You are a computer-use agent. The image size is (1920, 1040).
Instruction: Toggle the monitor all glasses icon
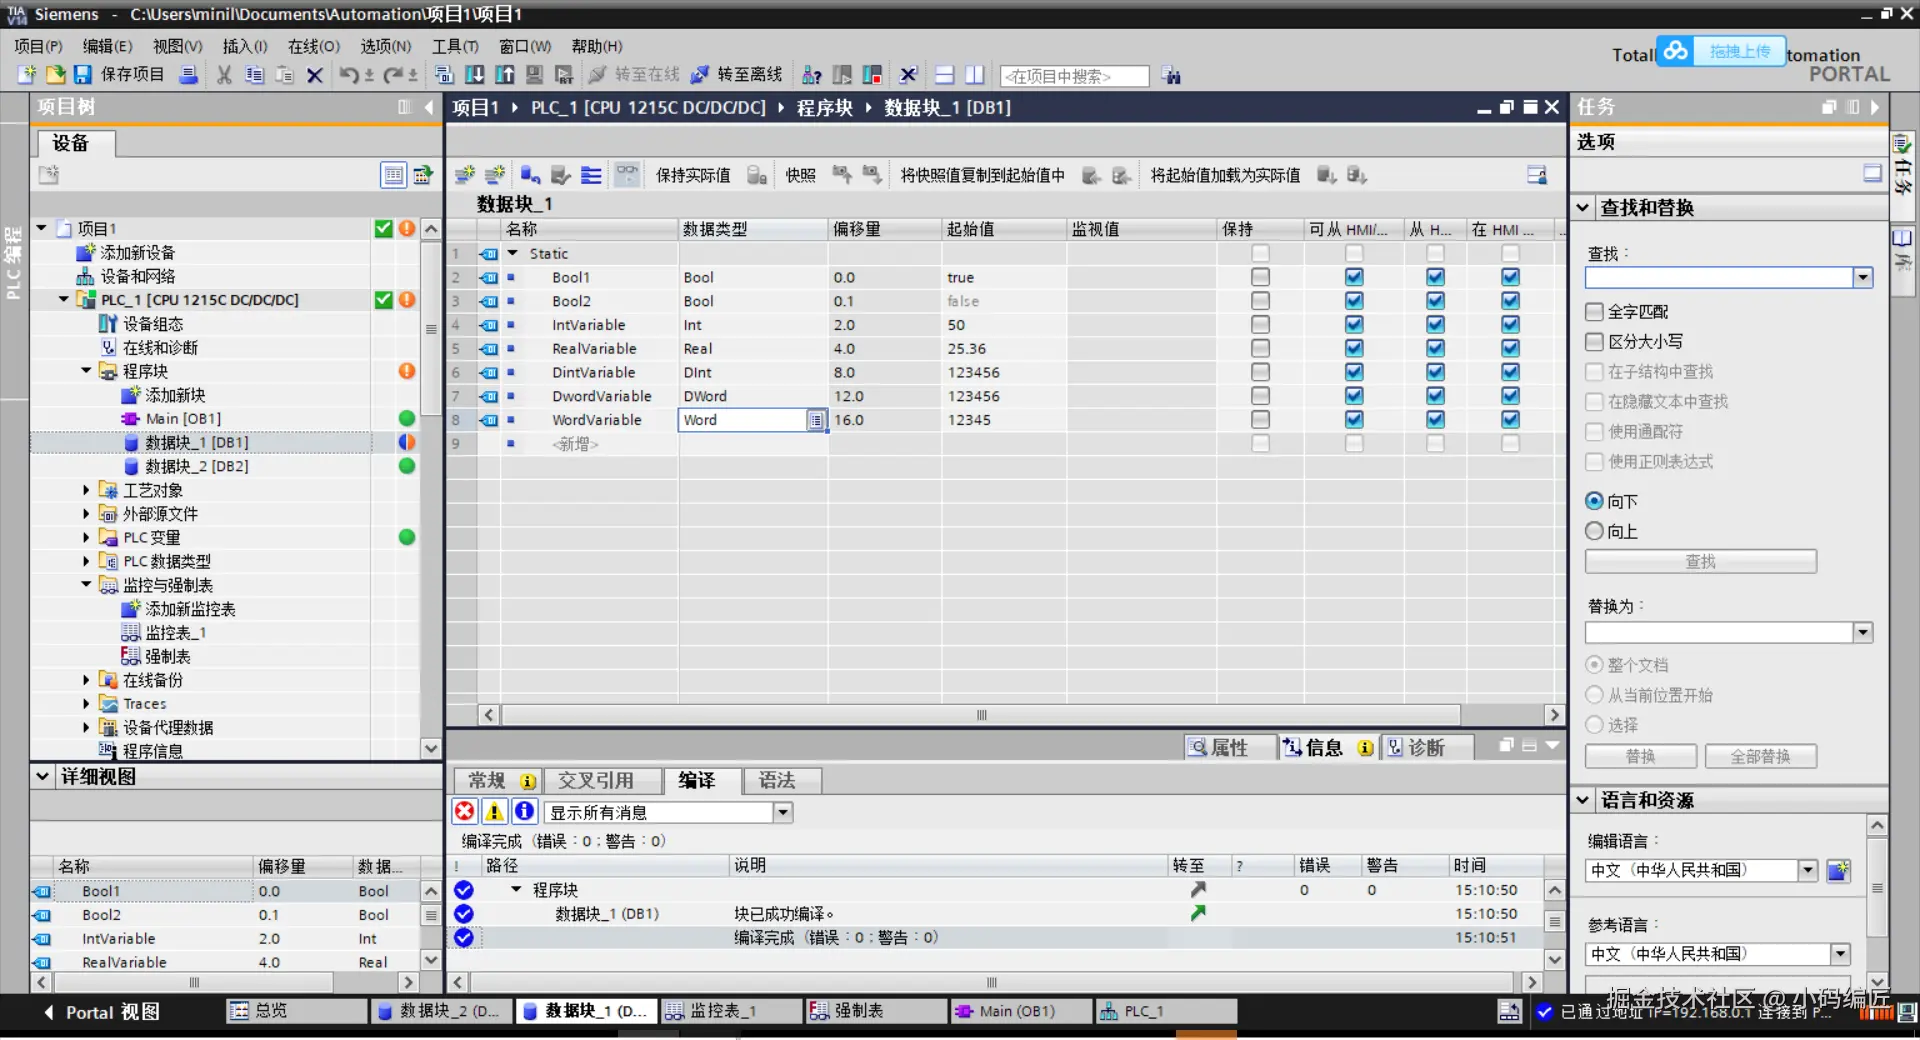627,175
